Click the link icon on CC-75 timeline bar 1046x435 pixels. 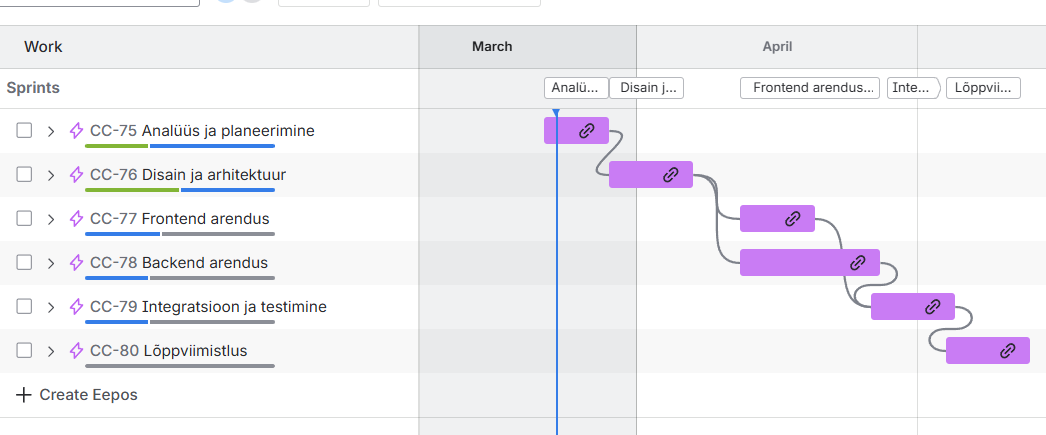point(587,130)
